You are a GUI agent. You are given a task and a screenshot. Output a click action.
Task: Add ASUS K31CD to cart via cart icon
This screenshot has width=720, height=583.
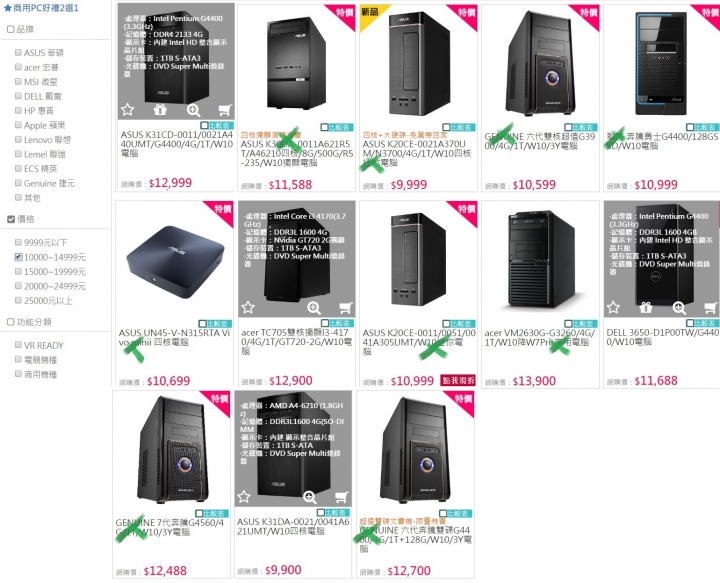point(225,110)
